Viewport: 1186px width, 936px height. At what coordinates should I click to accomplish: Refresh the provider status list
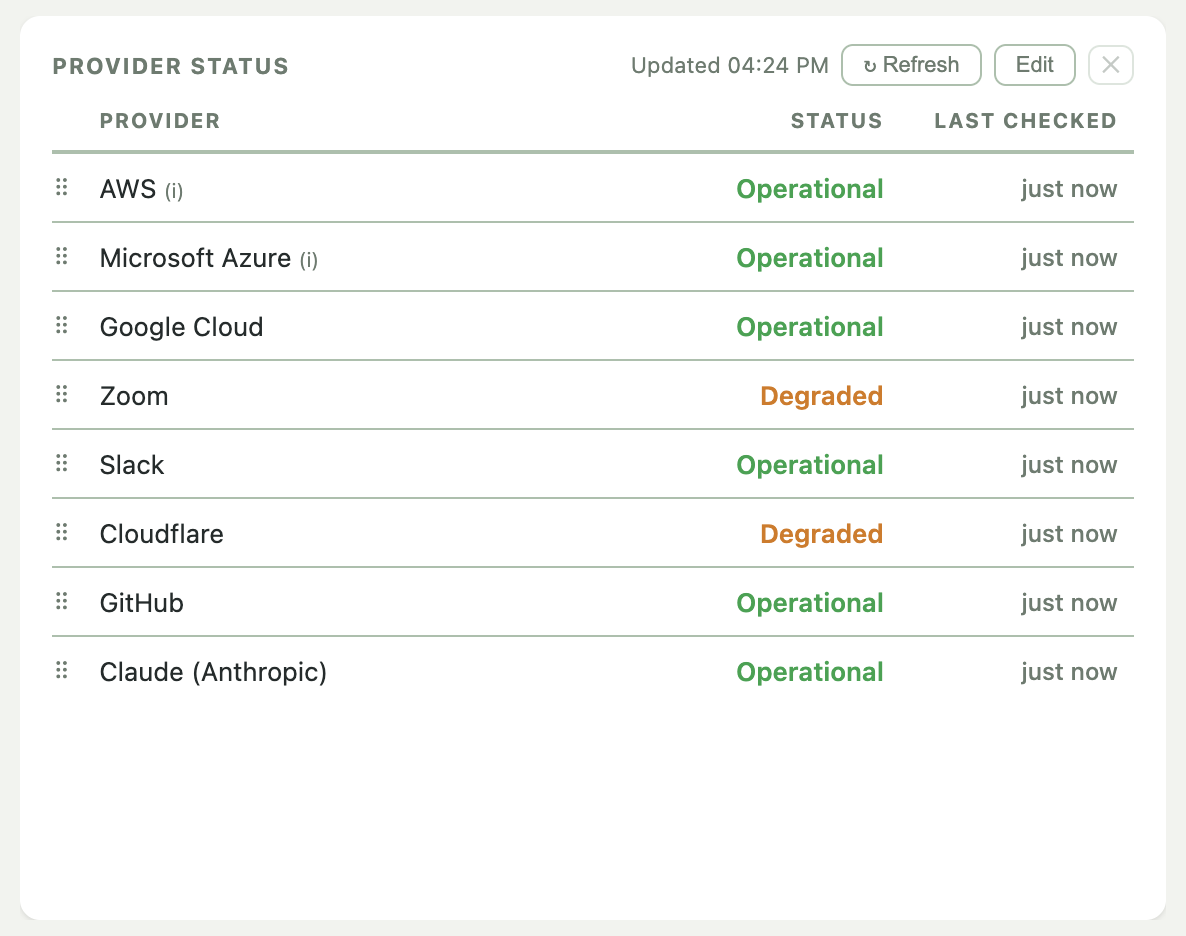[911, 65]
